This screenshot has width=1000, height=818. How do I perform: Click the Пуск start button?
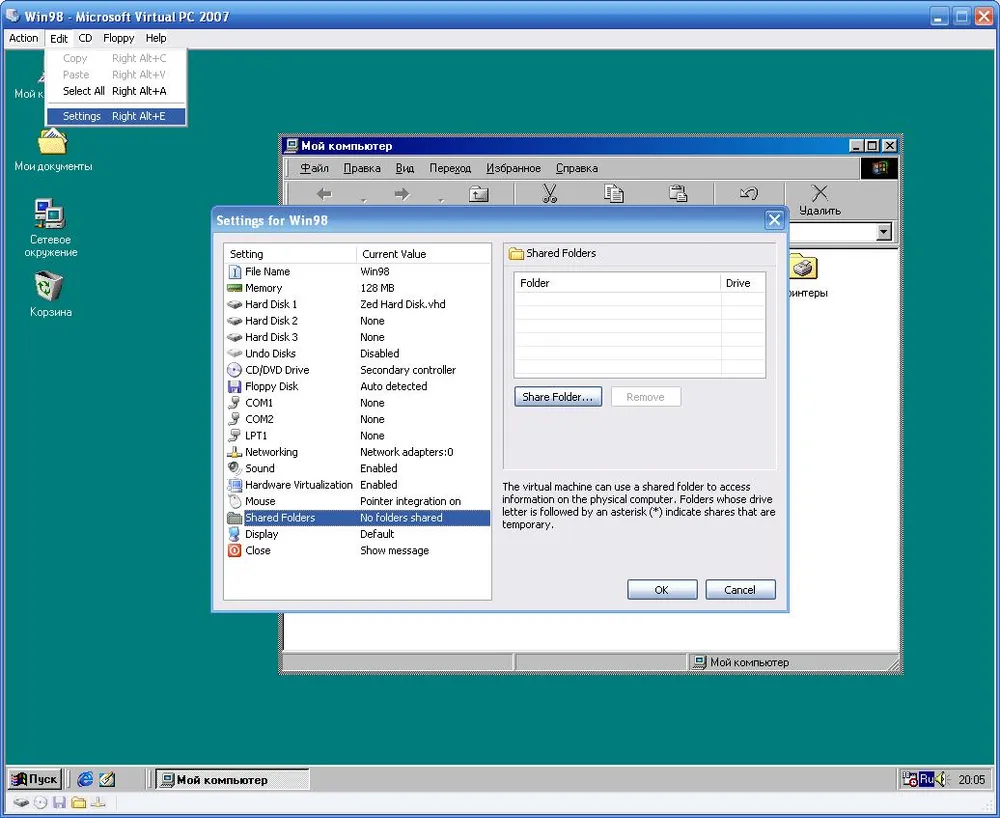35,780
